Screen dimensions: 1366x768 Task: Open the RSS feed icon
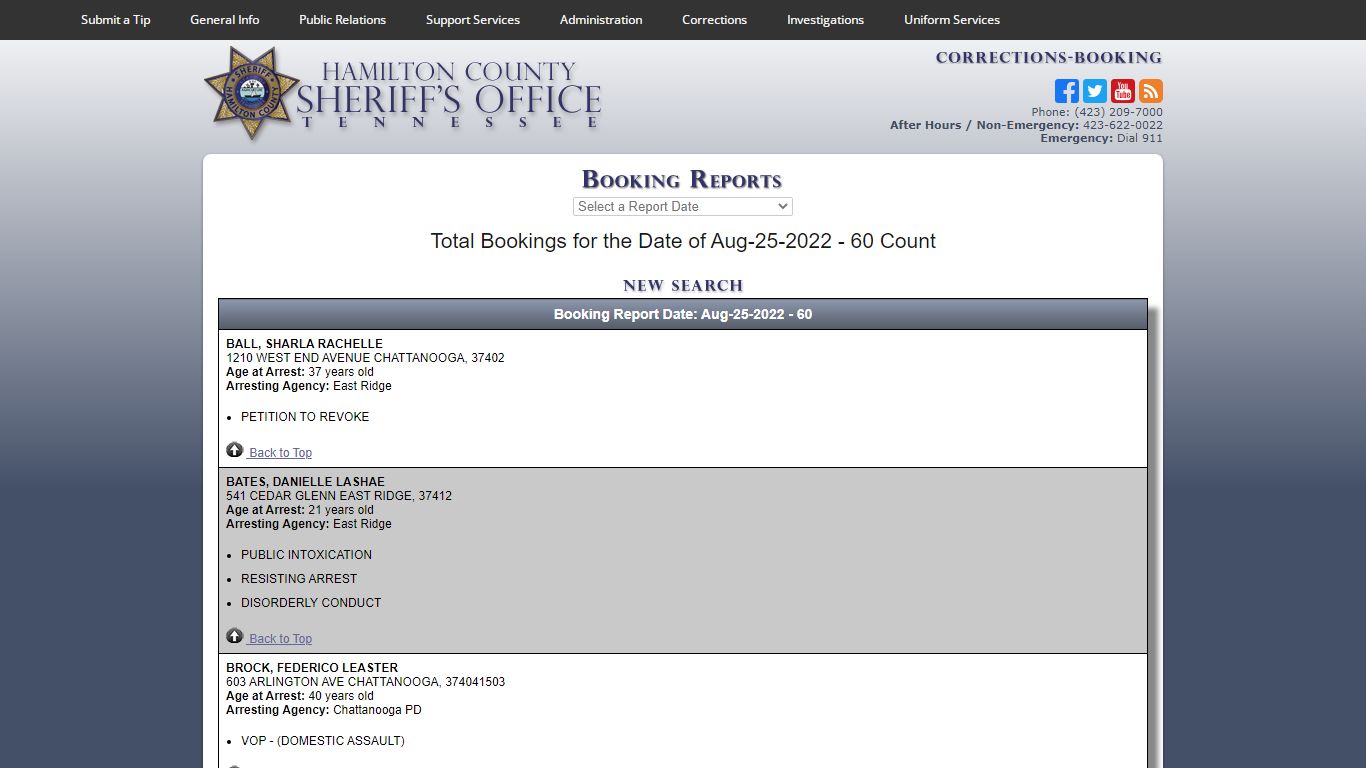[x=1151, y=91]
